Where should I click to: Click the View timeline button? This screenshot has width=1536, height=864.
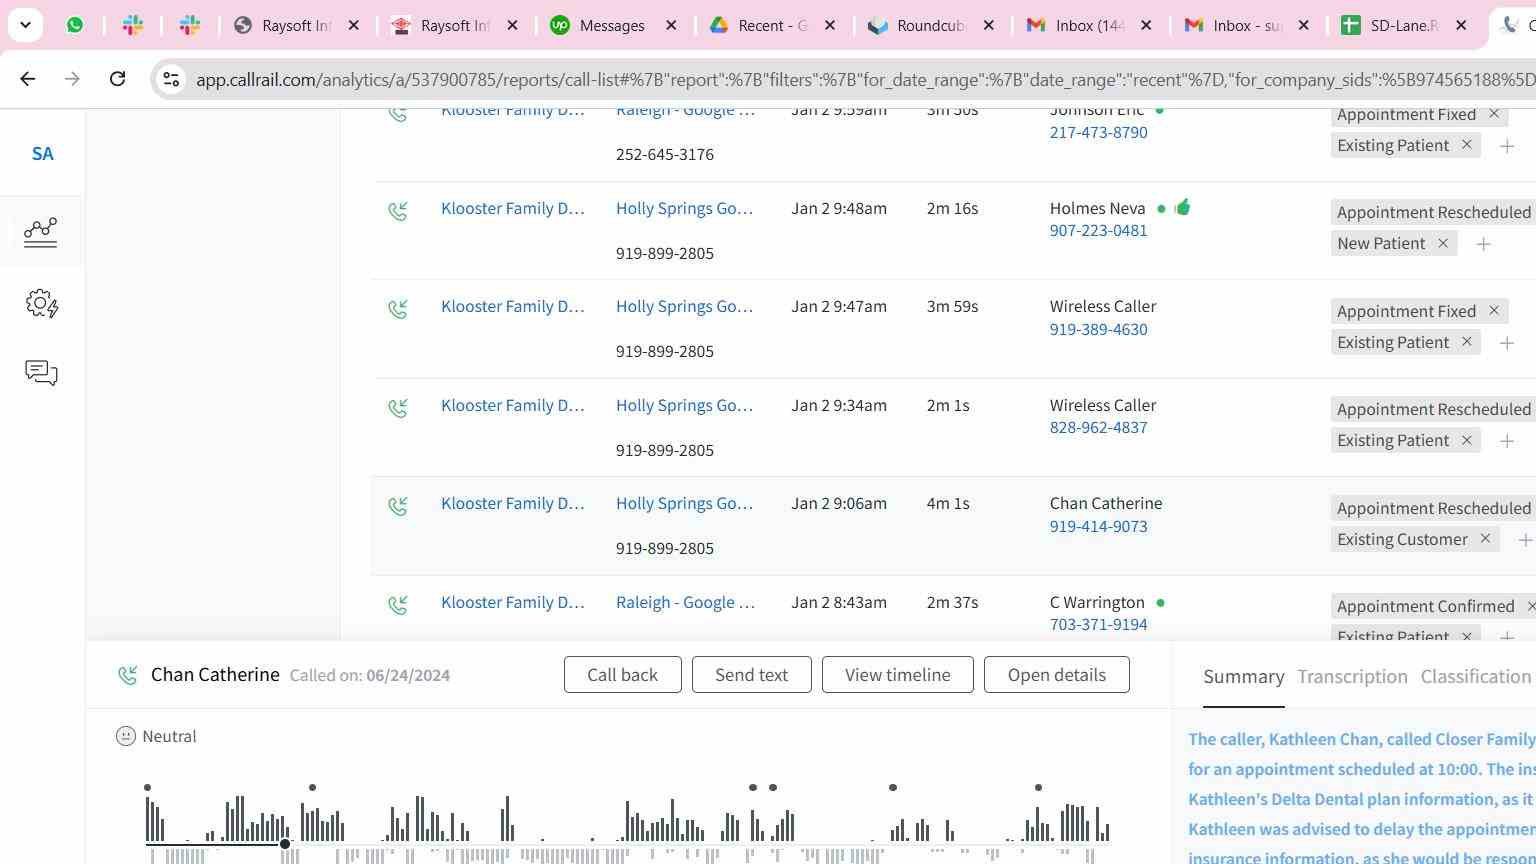pyautogui.click(x=897, y=675)
